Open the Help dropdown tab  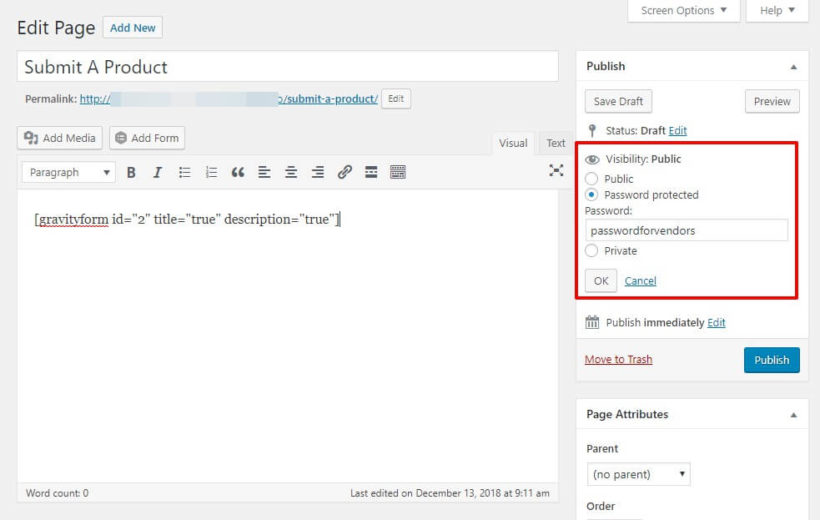777,10
